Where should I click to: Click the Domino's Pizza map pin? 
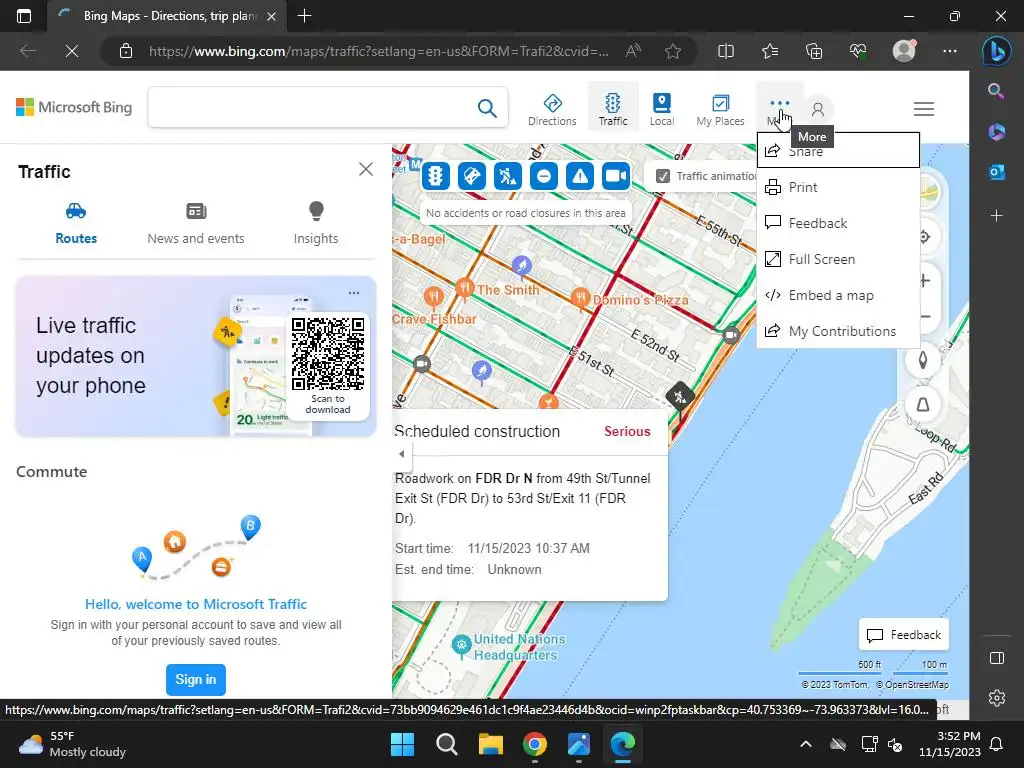(579, 298)
